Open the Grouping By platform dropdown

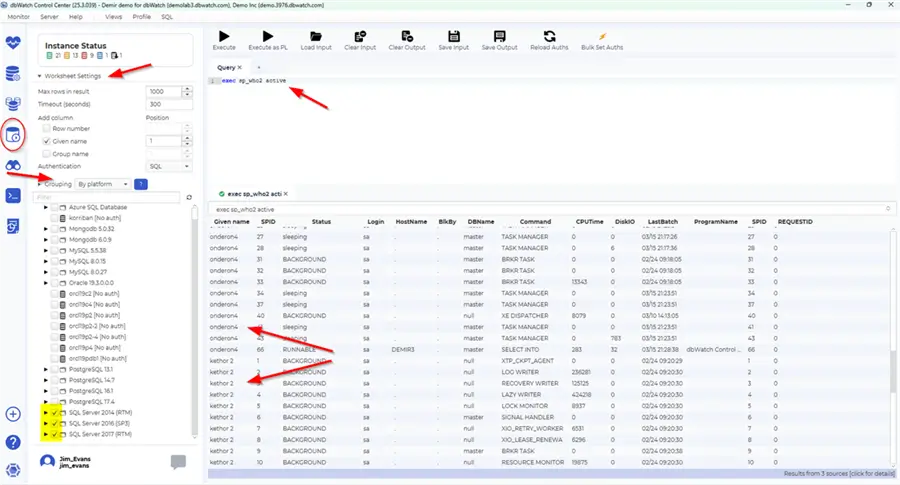pyautogui.click(x=103, y=184)
